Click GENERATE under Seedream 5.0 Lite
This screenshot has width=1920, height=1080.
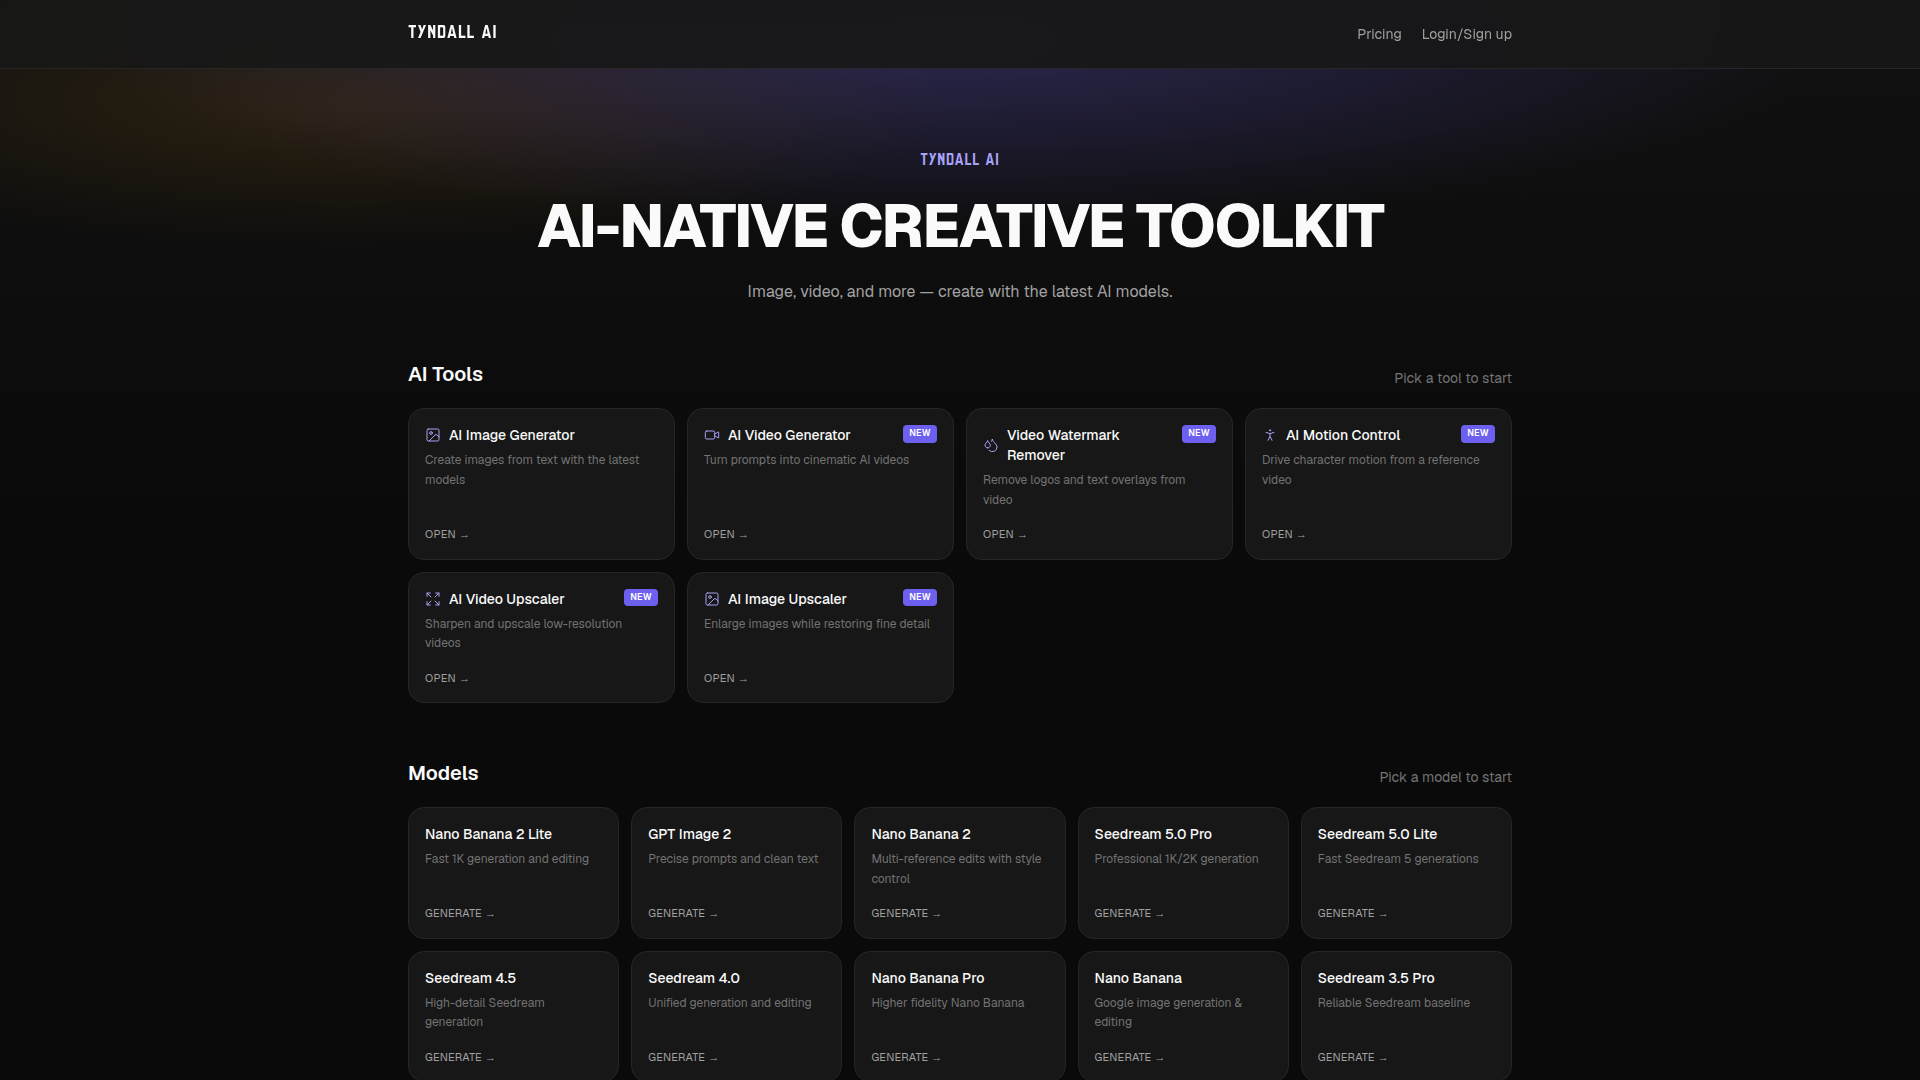[x=1352, y=913]
